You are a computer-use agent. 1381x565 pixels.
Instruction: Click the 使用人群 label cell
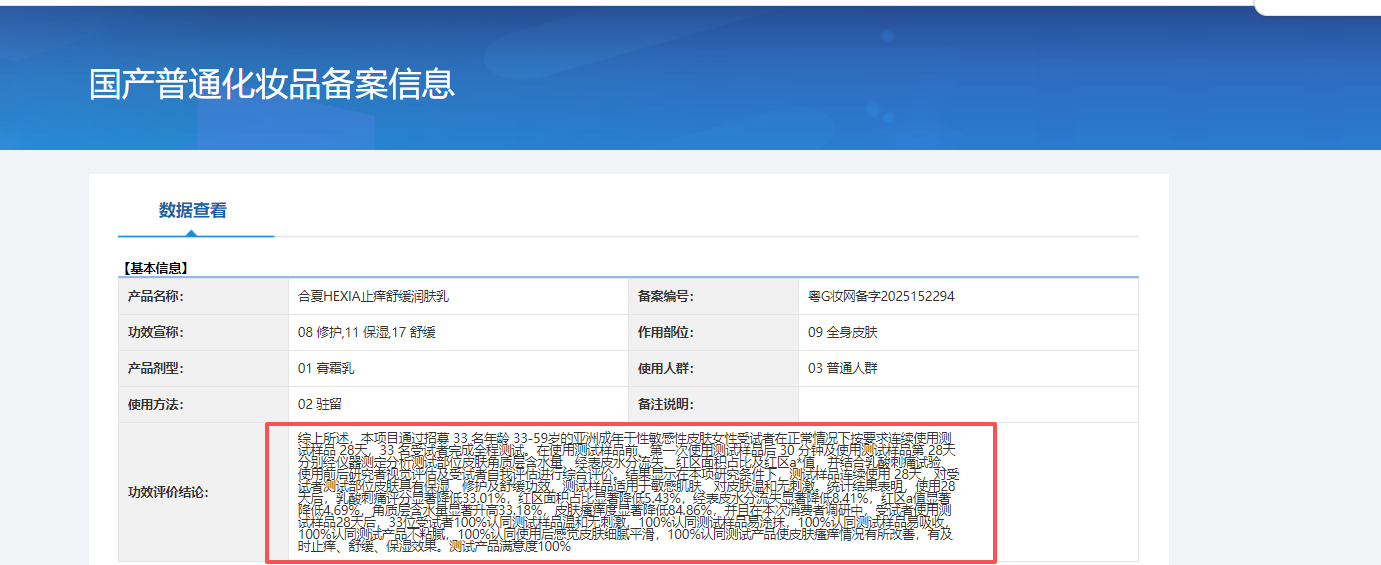[666, 368]
